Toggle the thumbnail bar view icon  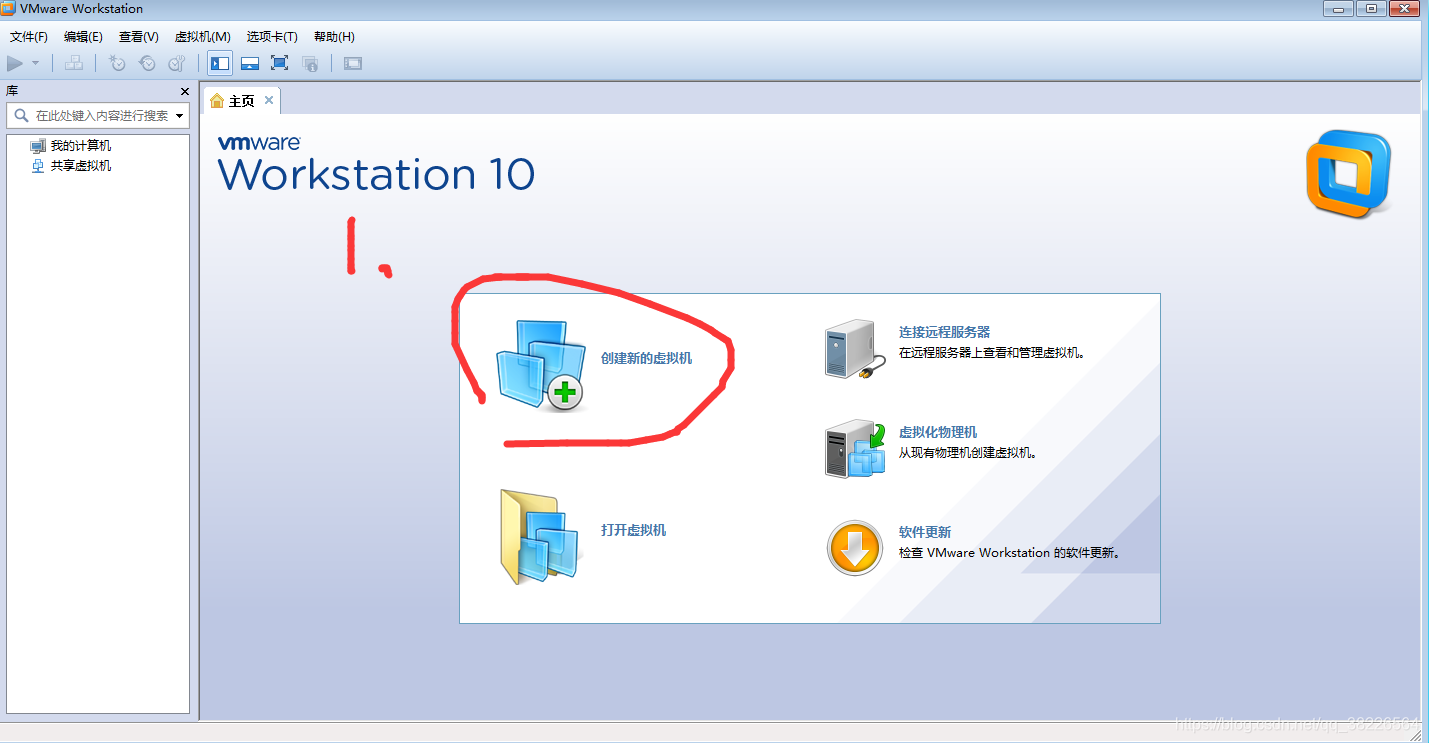click(x=250, y=63)
